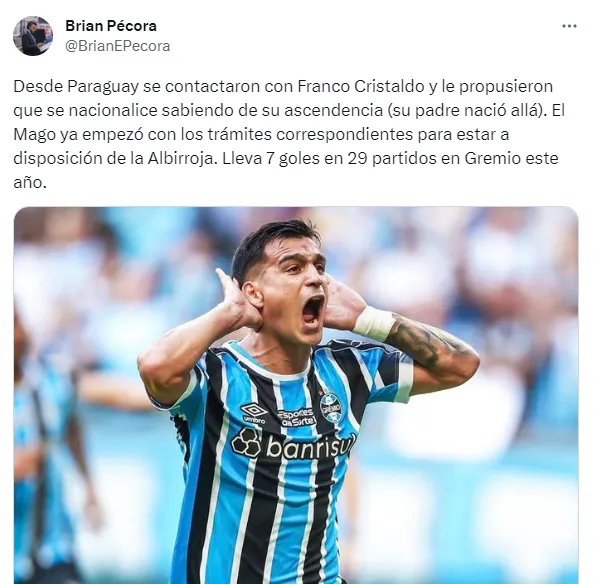The image size is (594, 584).
Task: Visit the @BrianEPecora handle
Action: (x=117, y=46)
